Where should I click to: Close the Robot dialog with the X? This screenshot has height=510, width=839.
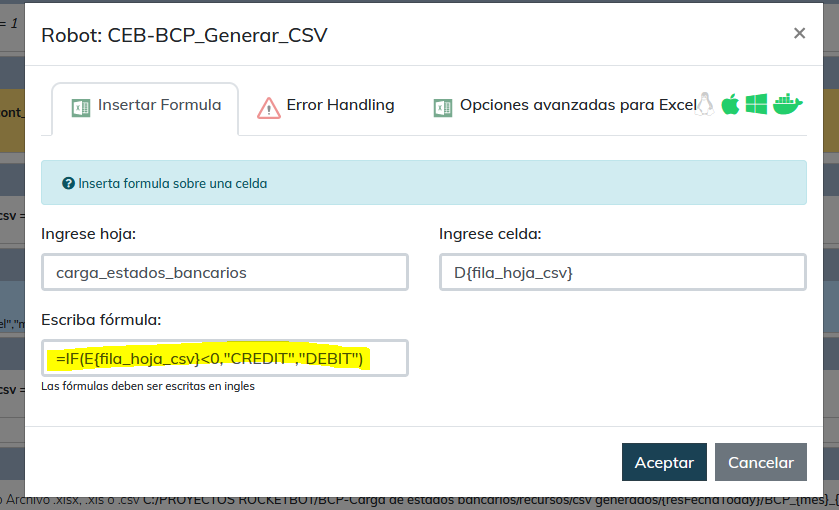click(x=799, y=33)
